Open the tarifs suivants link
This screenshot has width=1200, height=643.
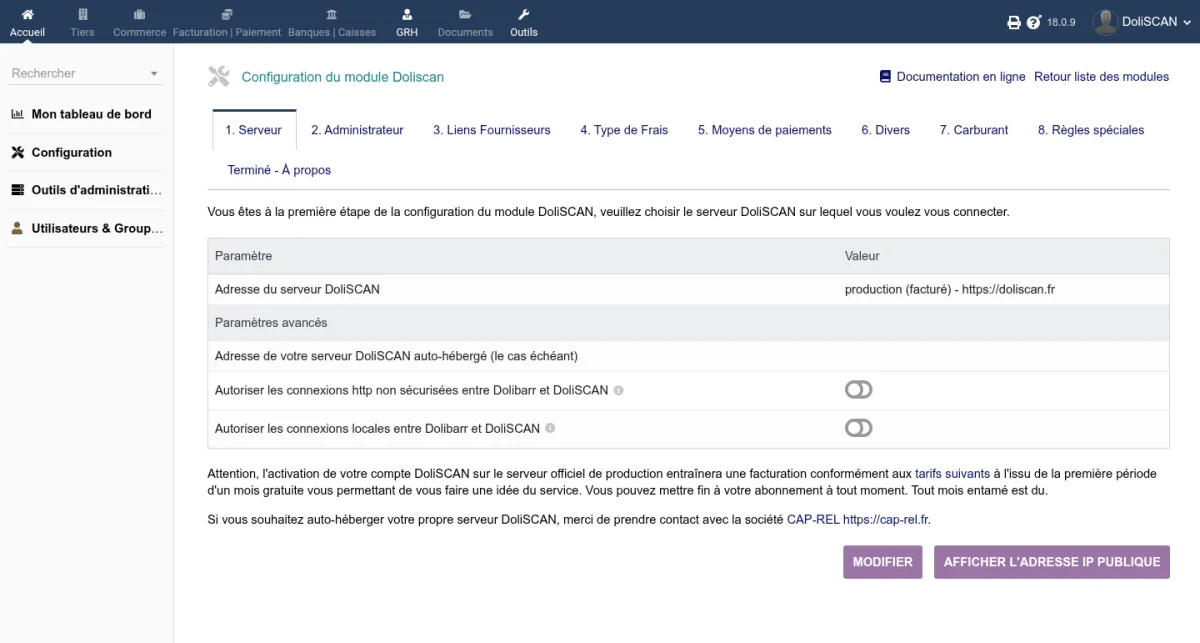952,473
